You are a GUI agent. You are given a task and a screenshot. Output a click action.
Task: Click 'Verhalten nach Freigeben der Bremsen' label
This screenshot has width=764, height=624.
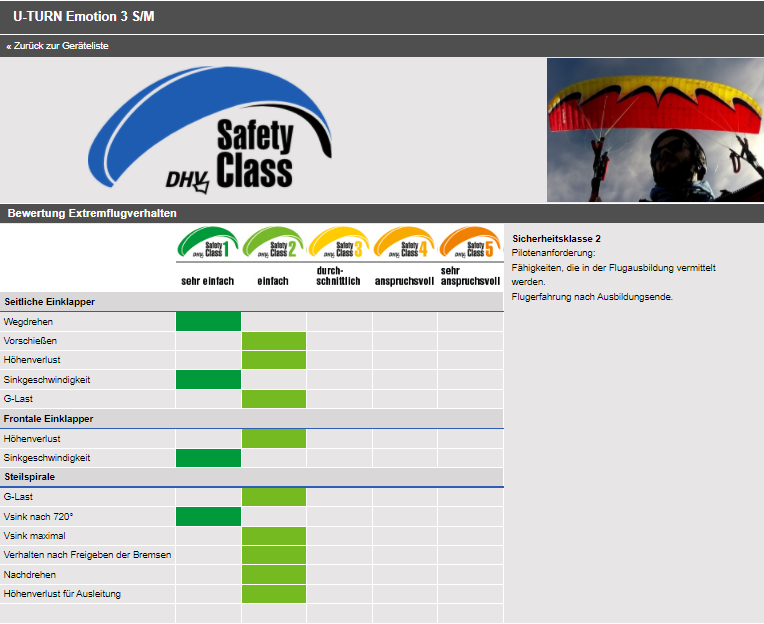[x=87, y=555]
